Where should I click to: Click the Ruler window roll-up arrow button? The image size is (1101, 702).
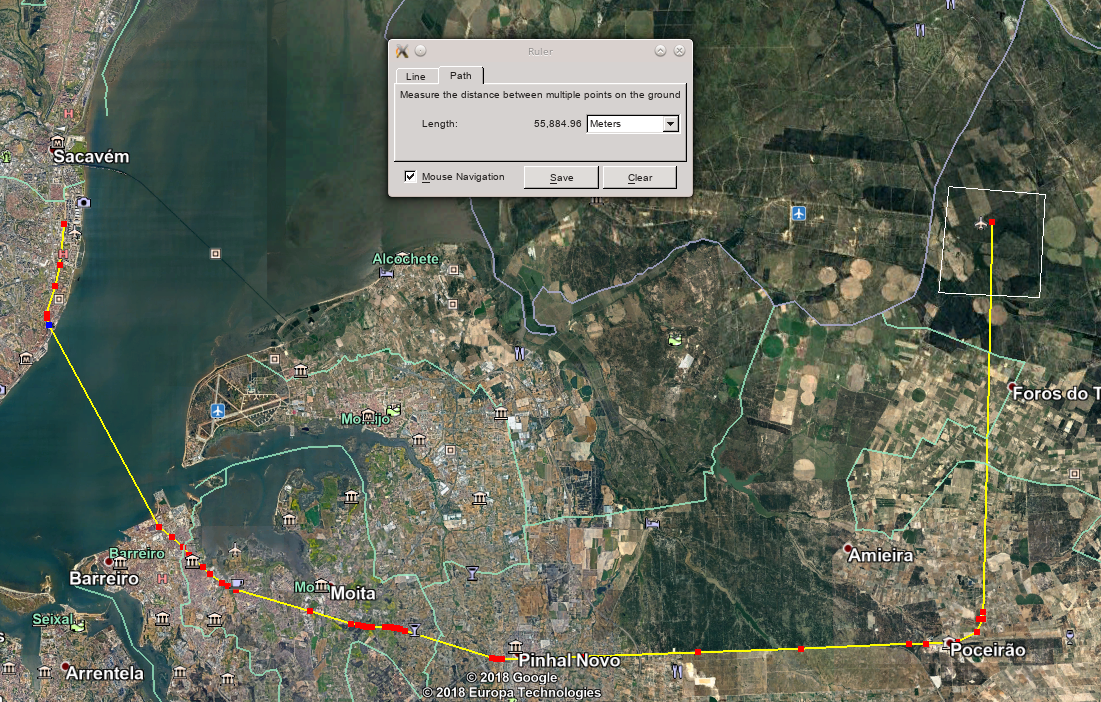(660, 51)
